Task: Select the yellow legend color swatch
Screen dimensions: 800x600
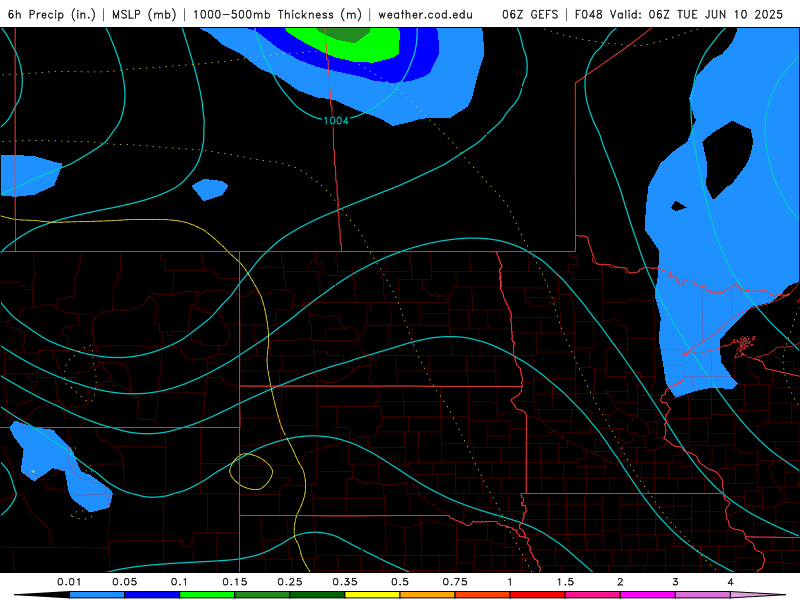Action: 372,595
